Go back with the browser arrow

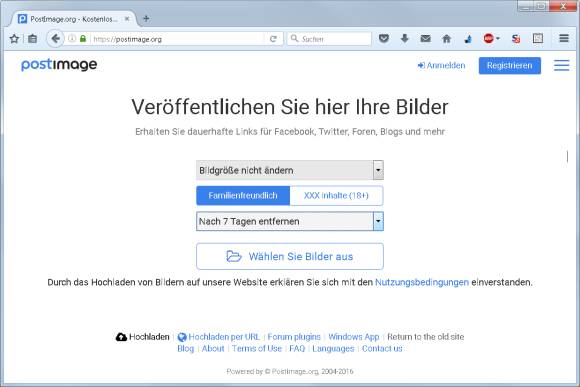pyautogui.click(x=55, y=38)
